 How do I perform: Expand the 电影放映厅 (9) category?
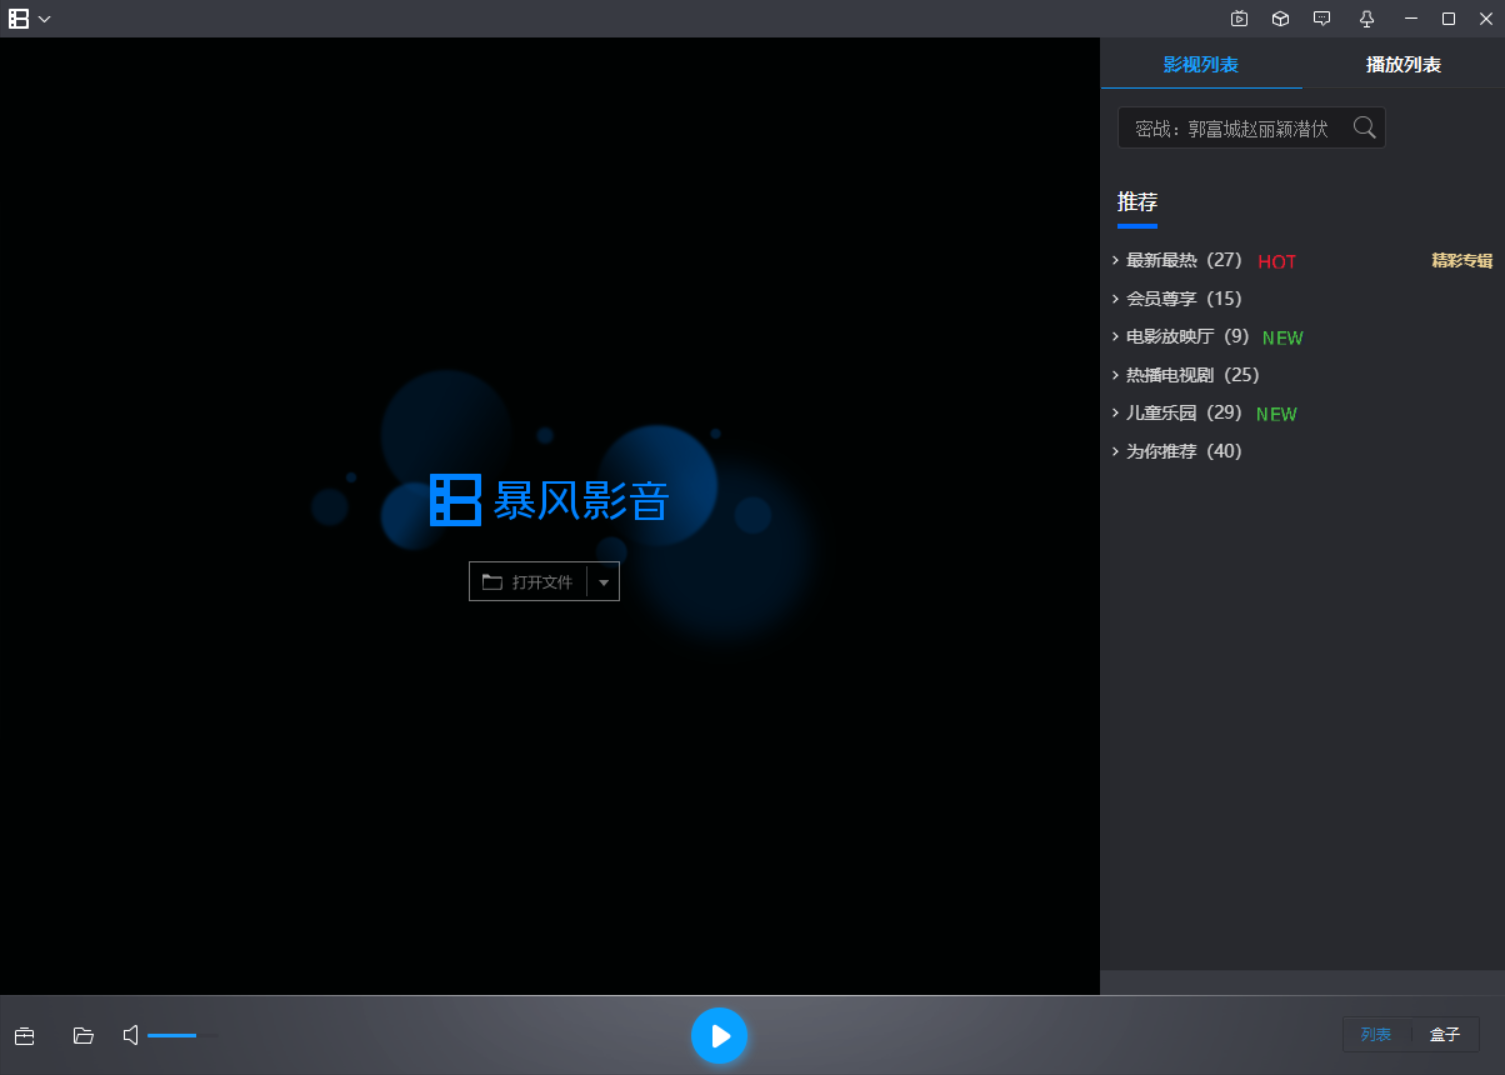(x=1181, y=336)
